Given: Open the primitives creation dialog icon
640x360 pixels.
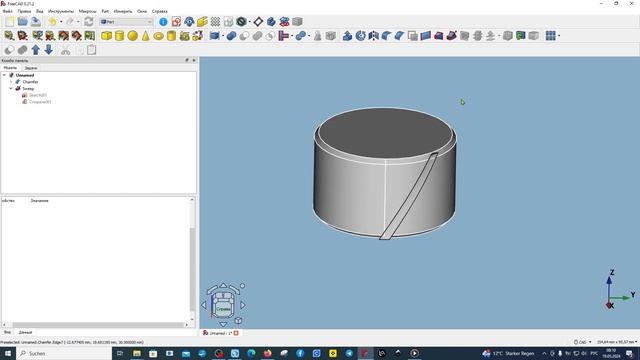Looking at the screenshot, I should [x=185, y=36].
